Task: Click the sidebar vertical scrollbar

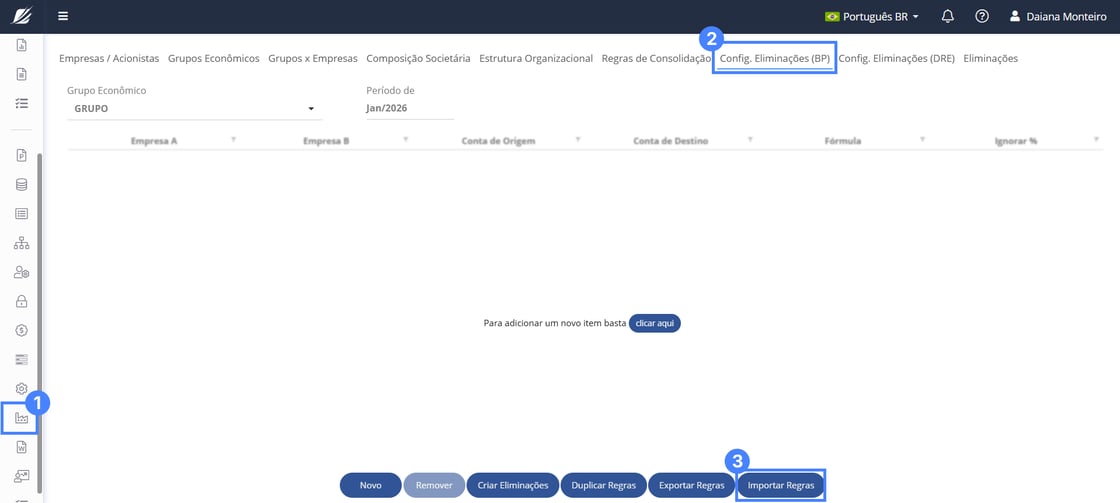Action: [40, 322]
